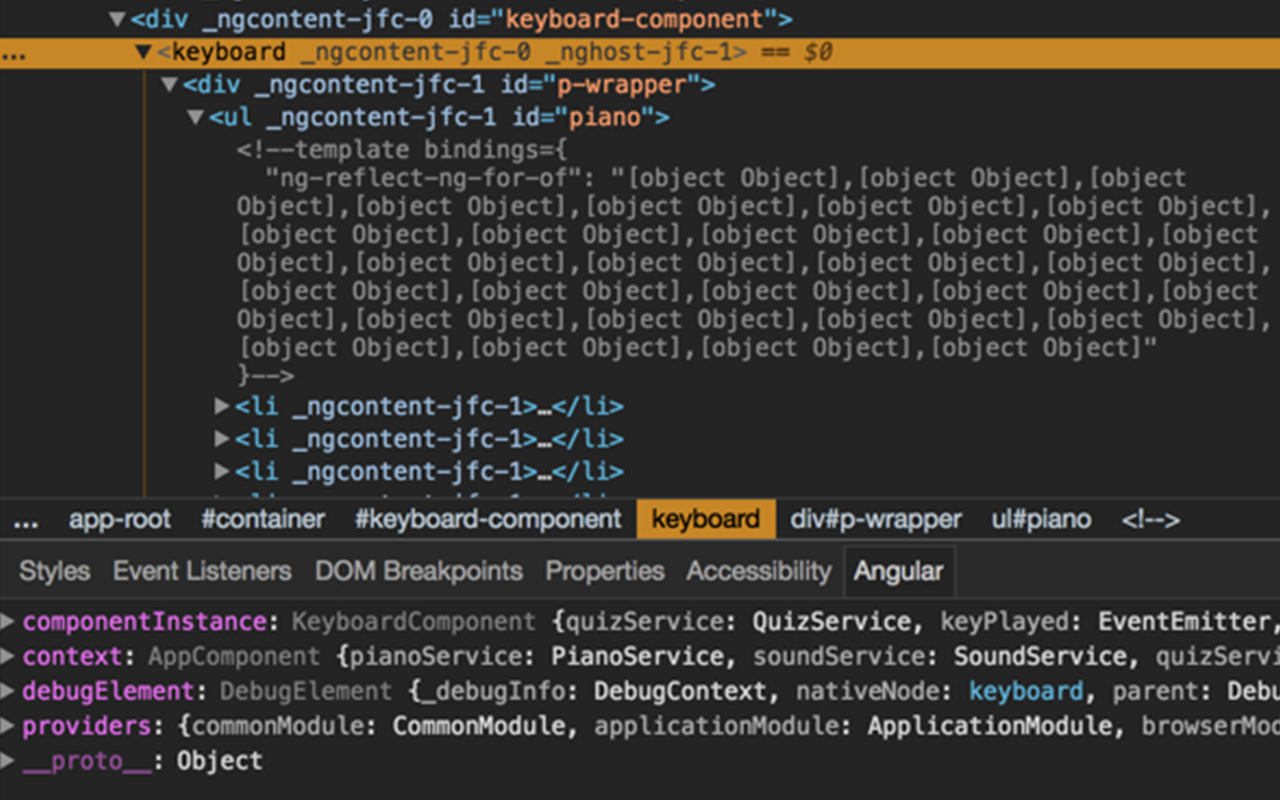Screen dimensions: 1280x800
Task: Click the DebugElement class name text
Action: pyautogui.click(x=306, y=691)
